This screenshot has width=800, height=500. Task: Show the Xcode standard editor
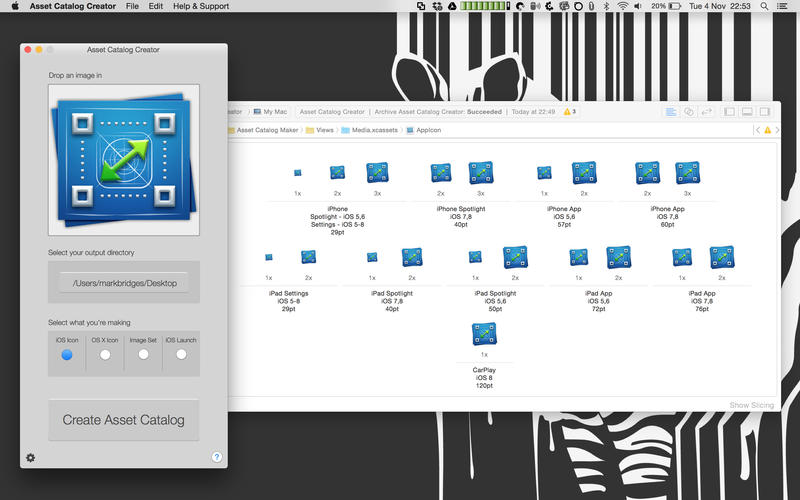(x=671, y=112)
